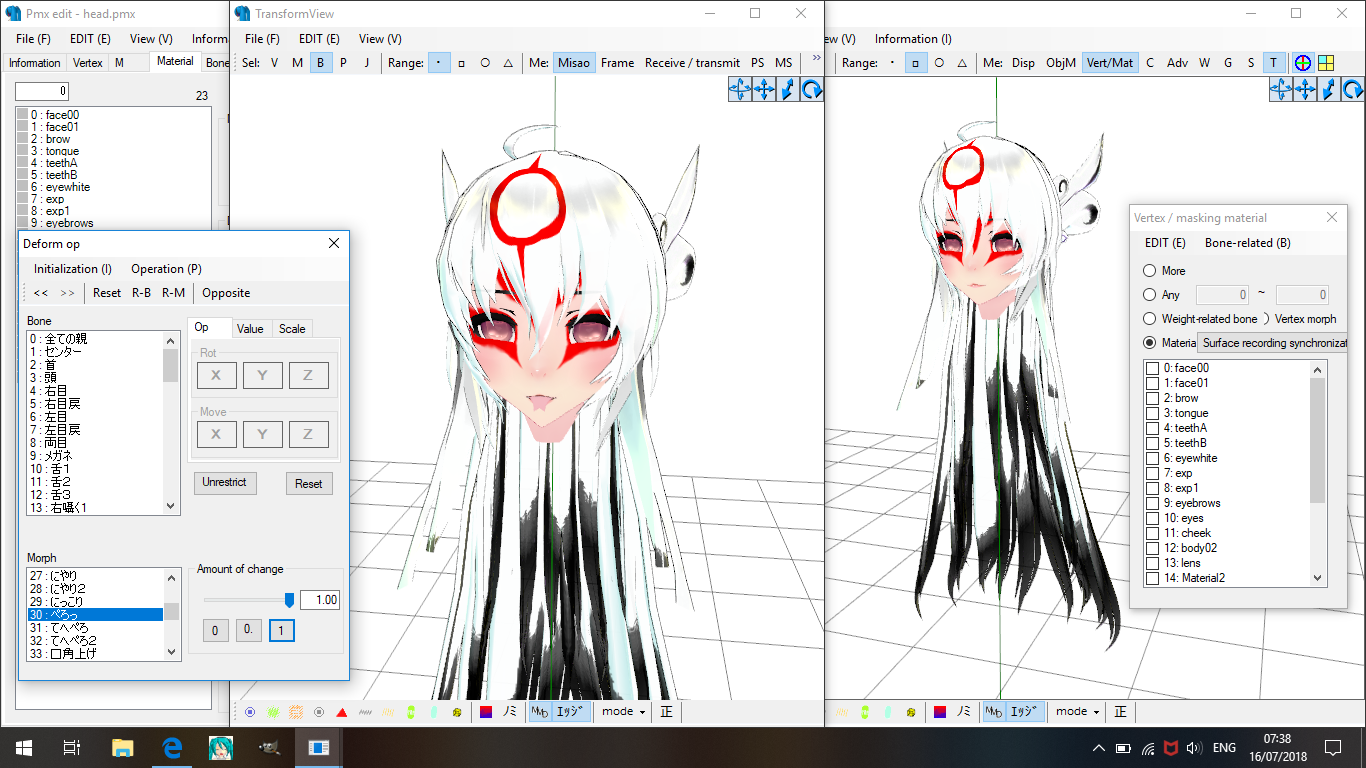Switch to the Vertex tab in Pmx edit

click(x=88, y=62)
